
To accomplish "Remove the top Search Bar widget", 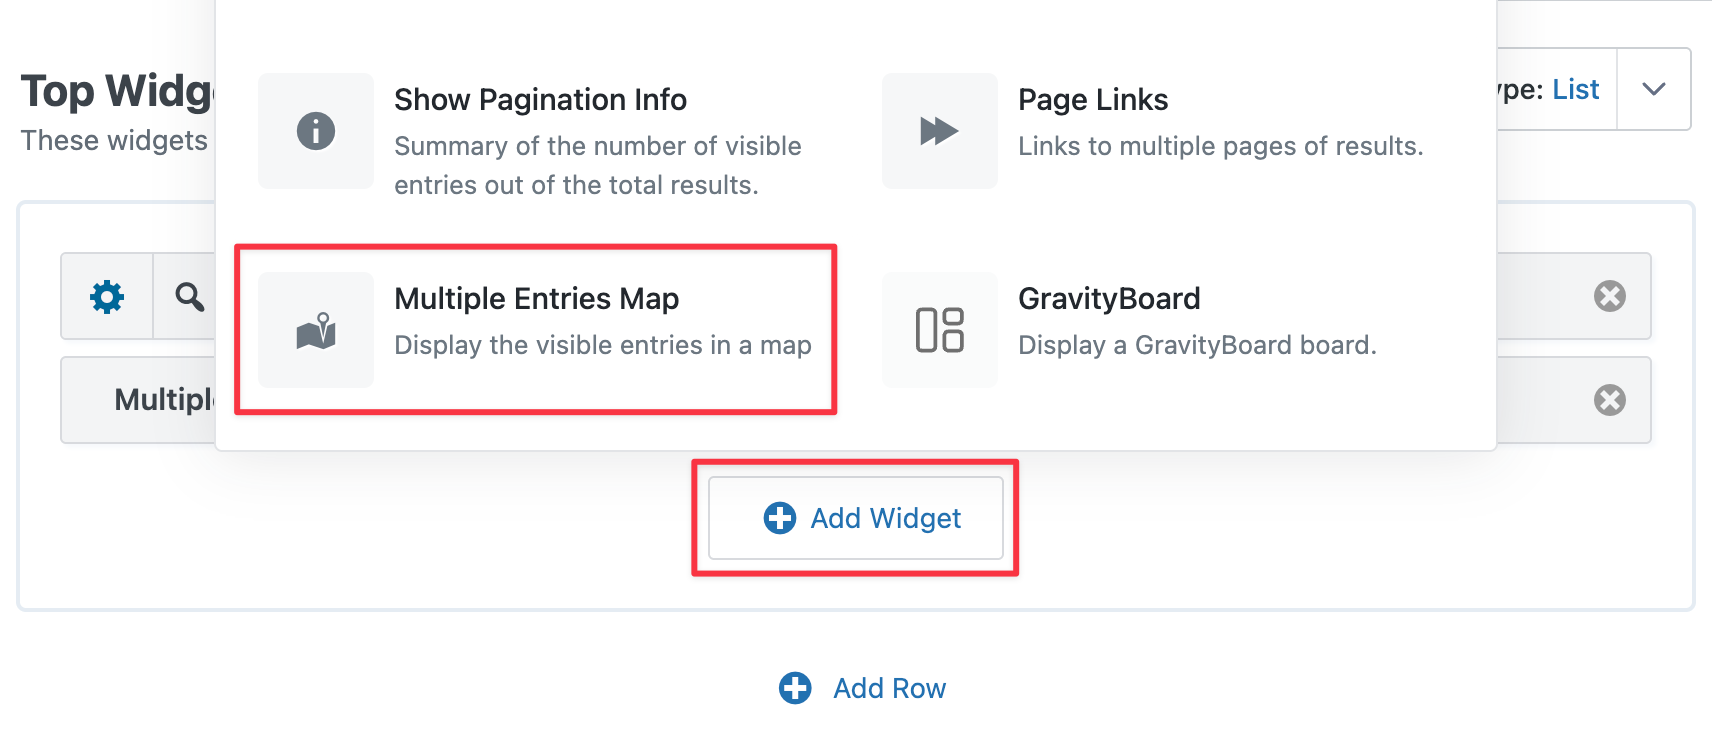I will tap(1607, 296).
